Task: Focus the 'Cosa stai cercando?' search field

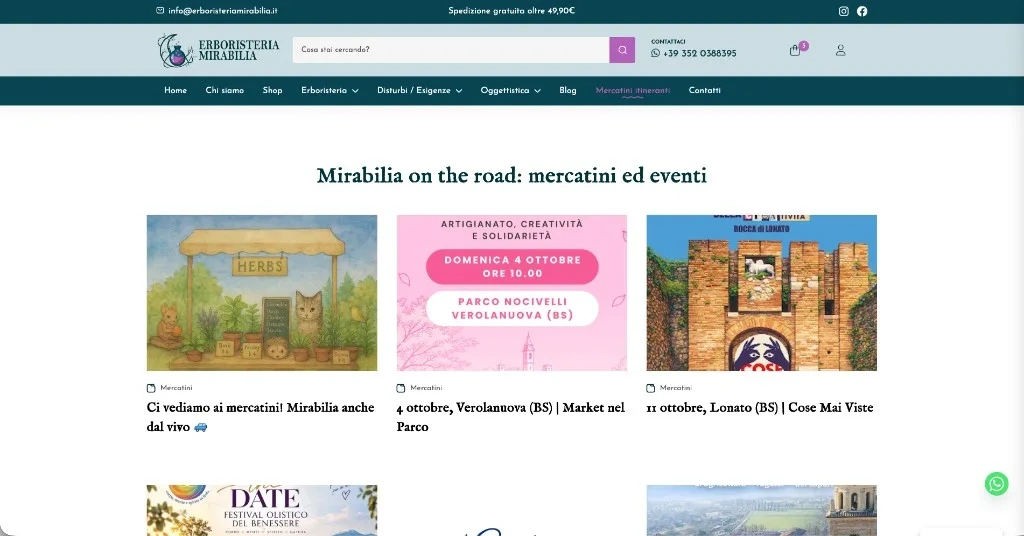Action: [x=451, y=50]
